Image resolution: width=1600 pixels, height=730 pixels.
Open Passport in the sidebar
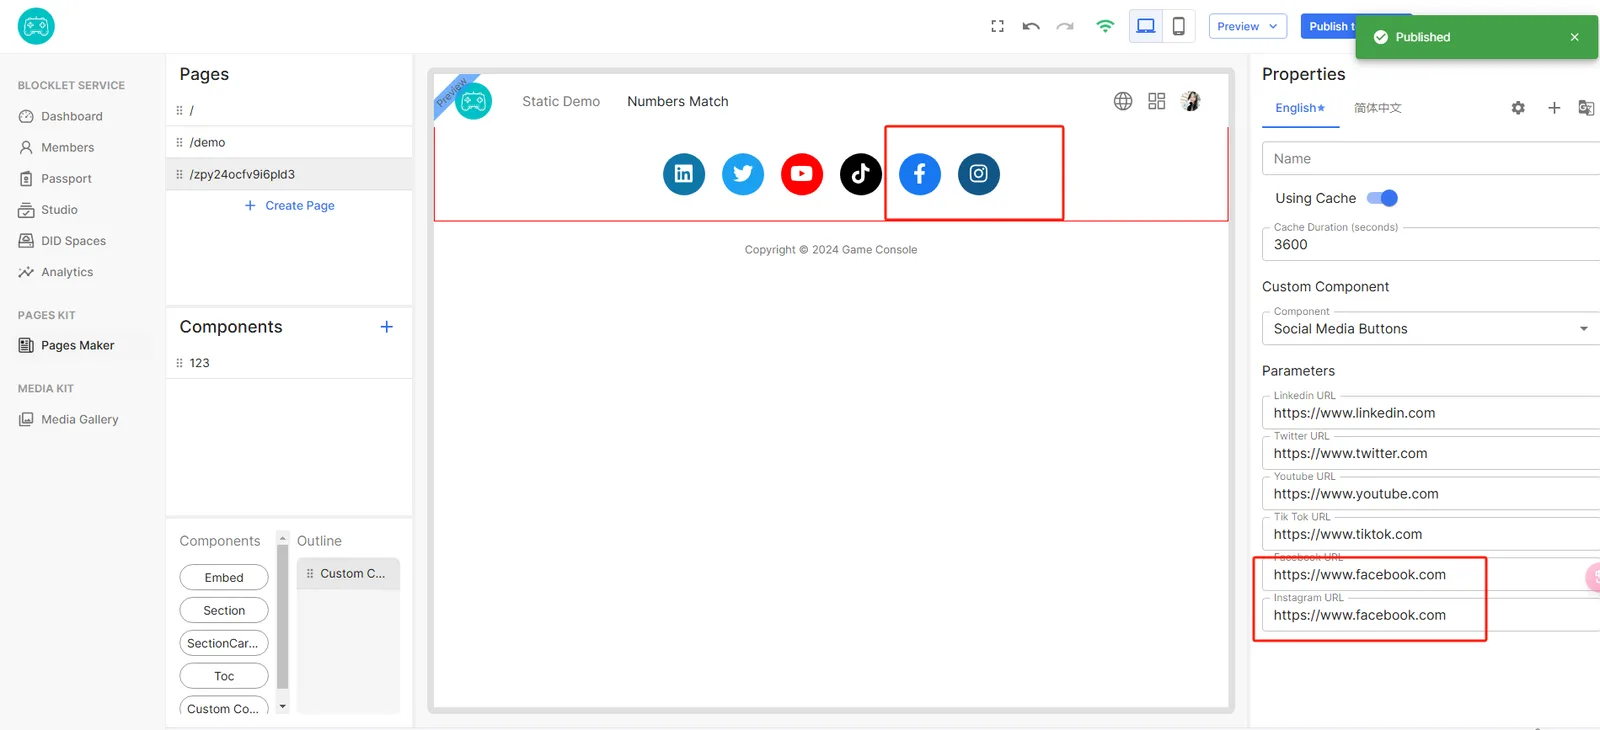[66, 178]
